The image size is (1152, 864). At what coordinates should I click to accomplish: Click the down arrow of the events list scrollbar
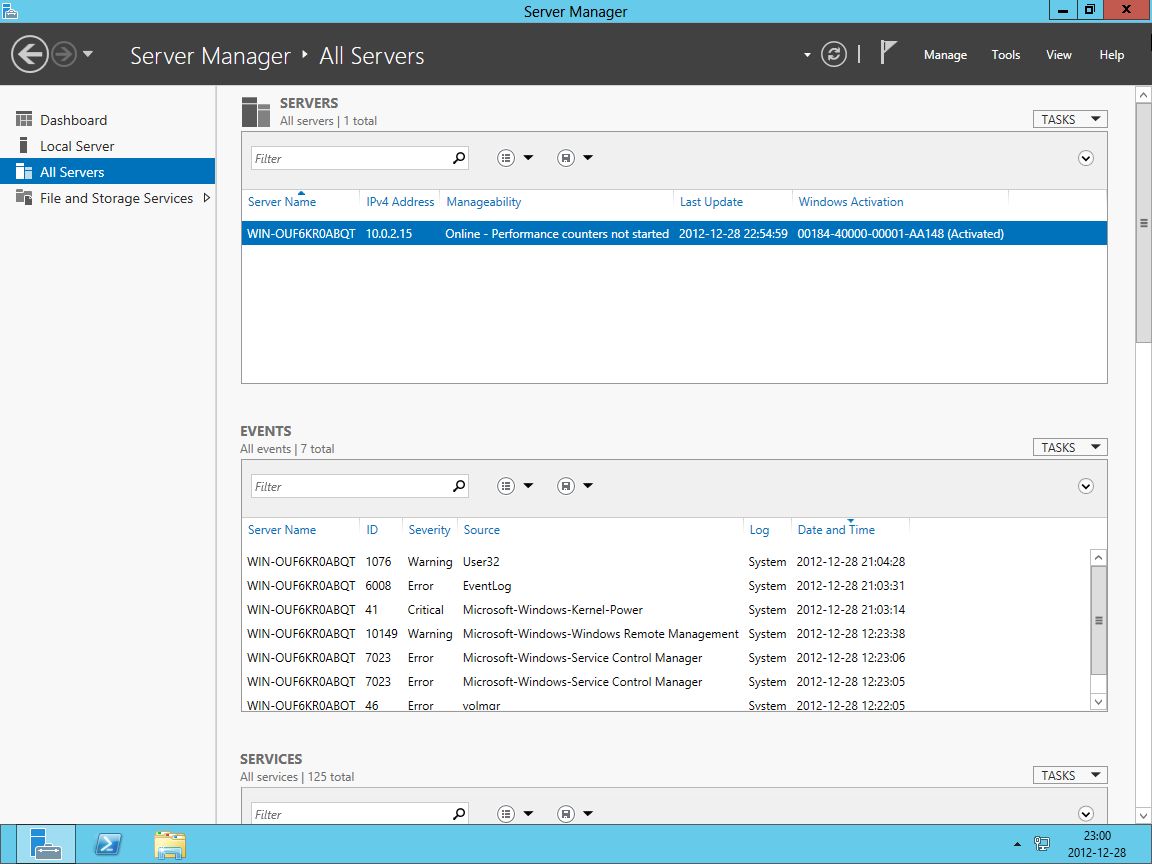1098,702
